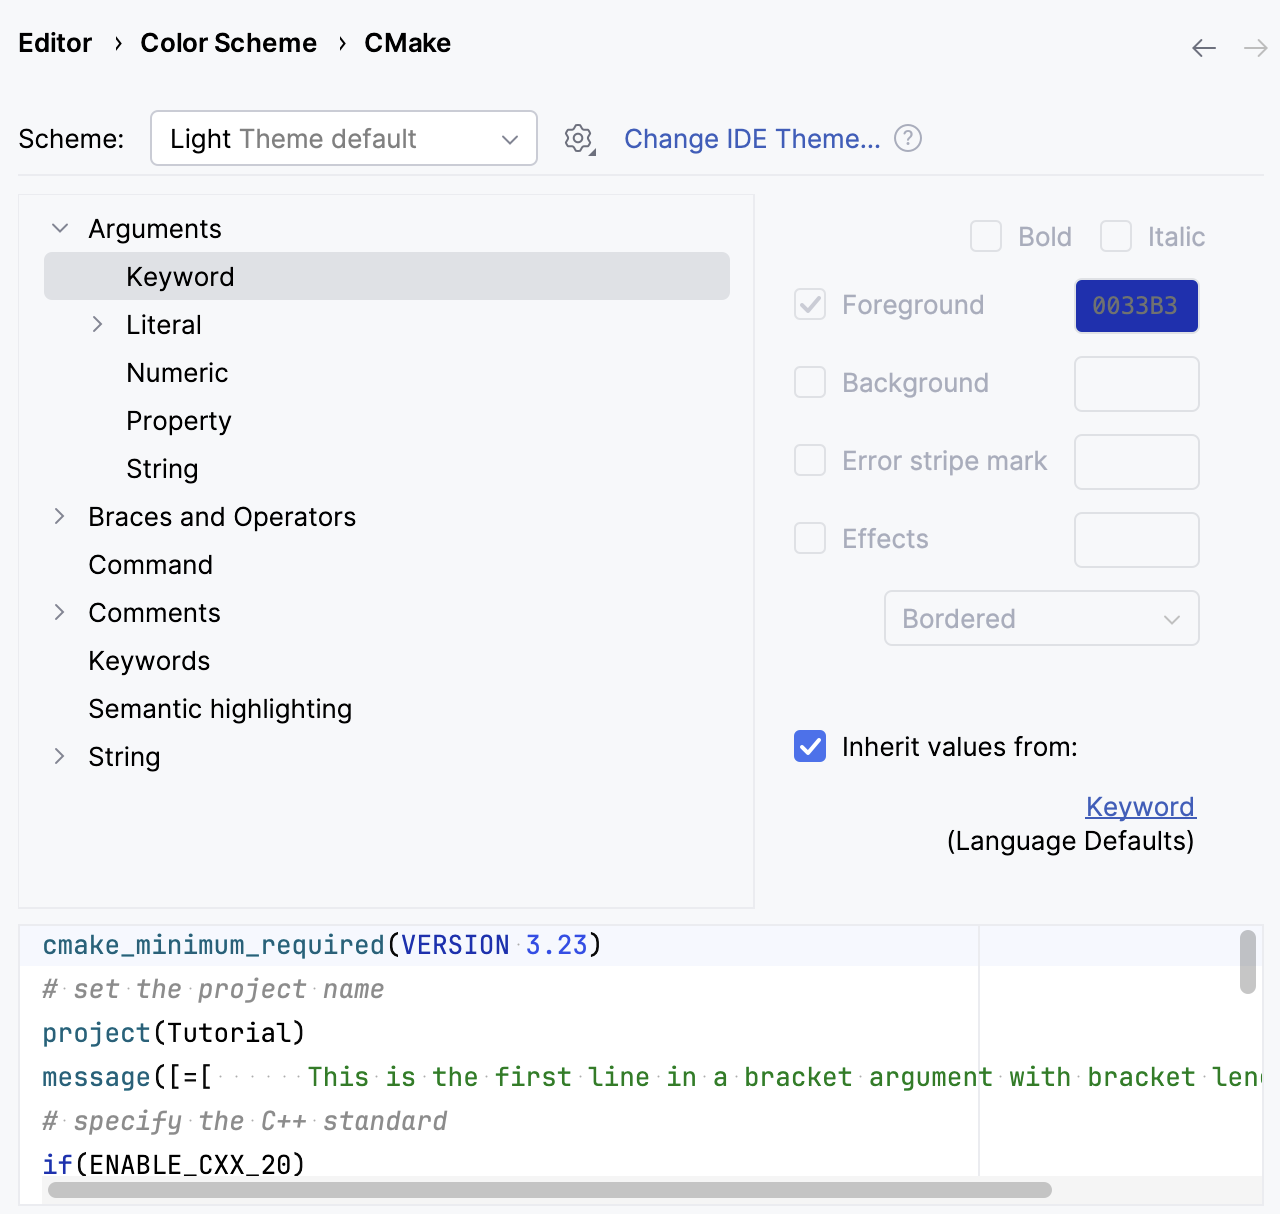
Task: Enable Italic formatting for Keyword
Action: tap(1116, 236)
